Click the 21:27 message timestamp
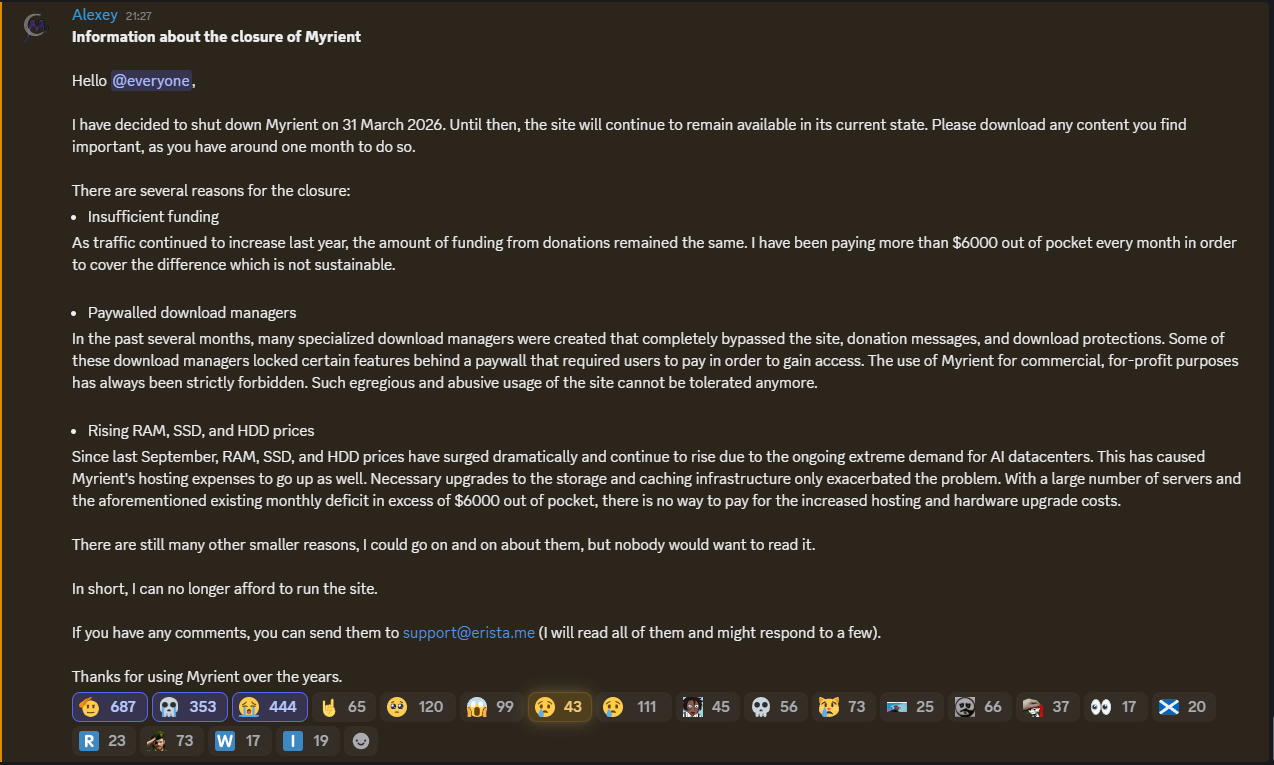Screen dimensions: 1274x765 (x=139, y=16)
